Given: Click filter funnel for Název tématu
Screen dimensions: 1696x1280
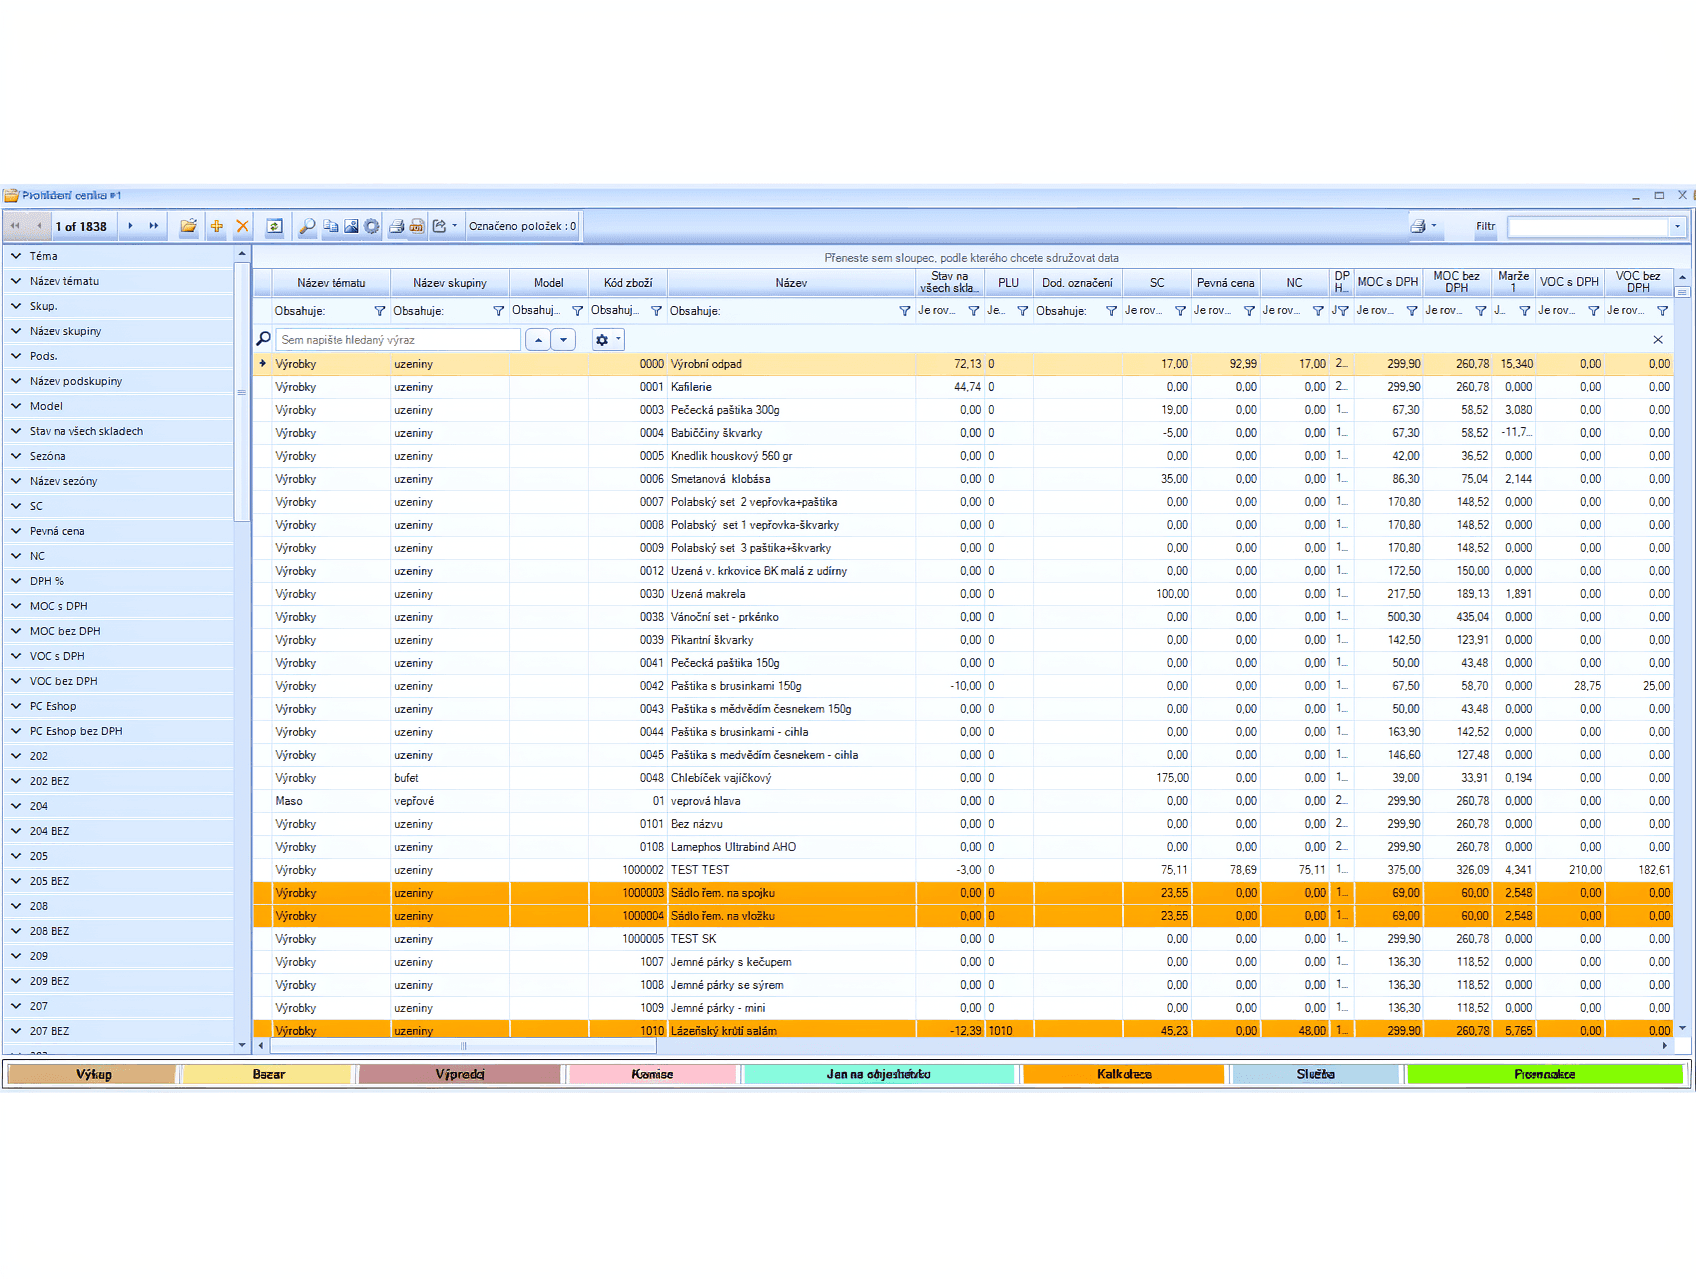Looking at the screenshot, I should pyautogui.click(x=380, y=311).
